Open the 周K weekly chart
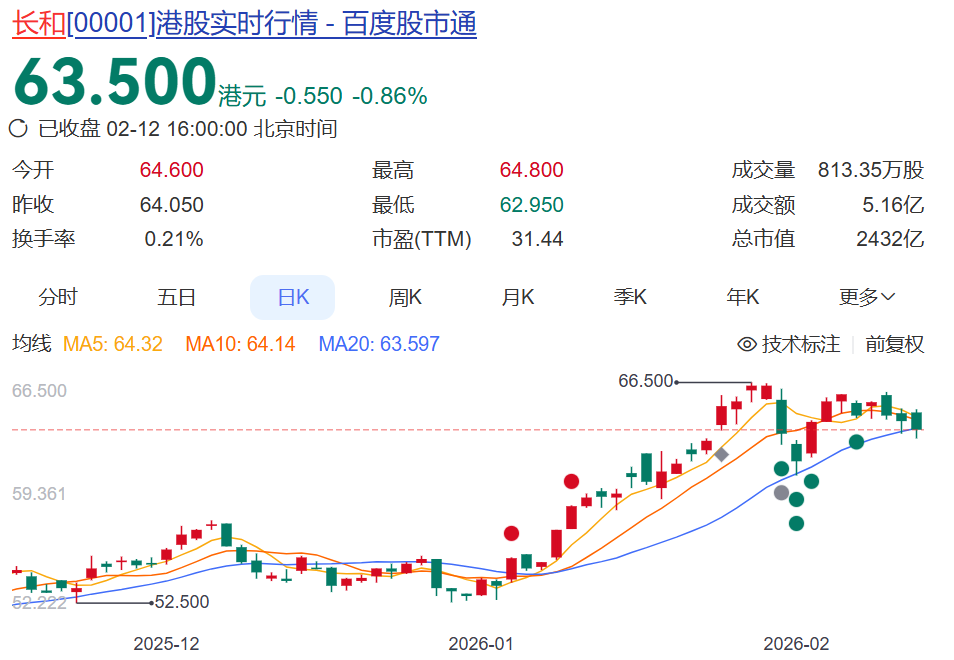This screenshot has width=954, height=660. [x=404, y=296]
